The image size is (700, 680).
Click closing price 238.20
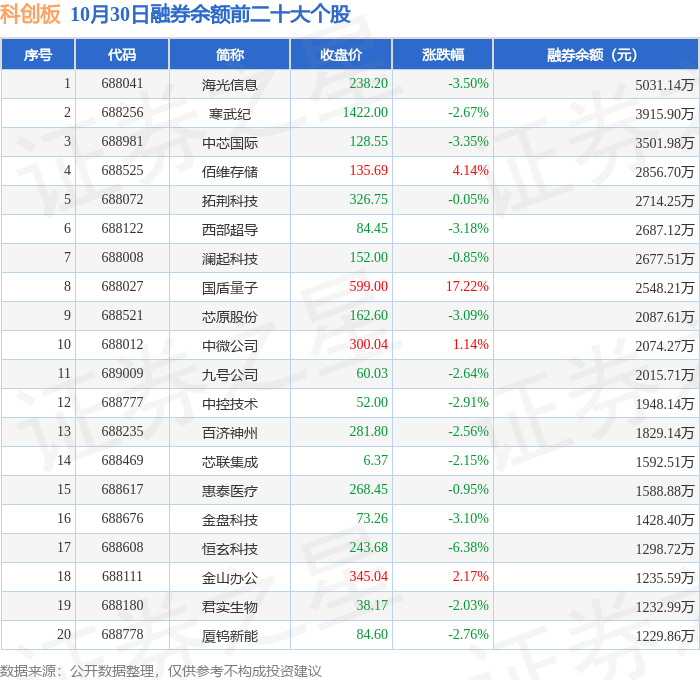coord(369,83)
